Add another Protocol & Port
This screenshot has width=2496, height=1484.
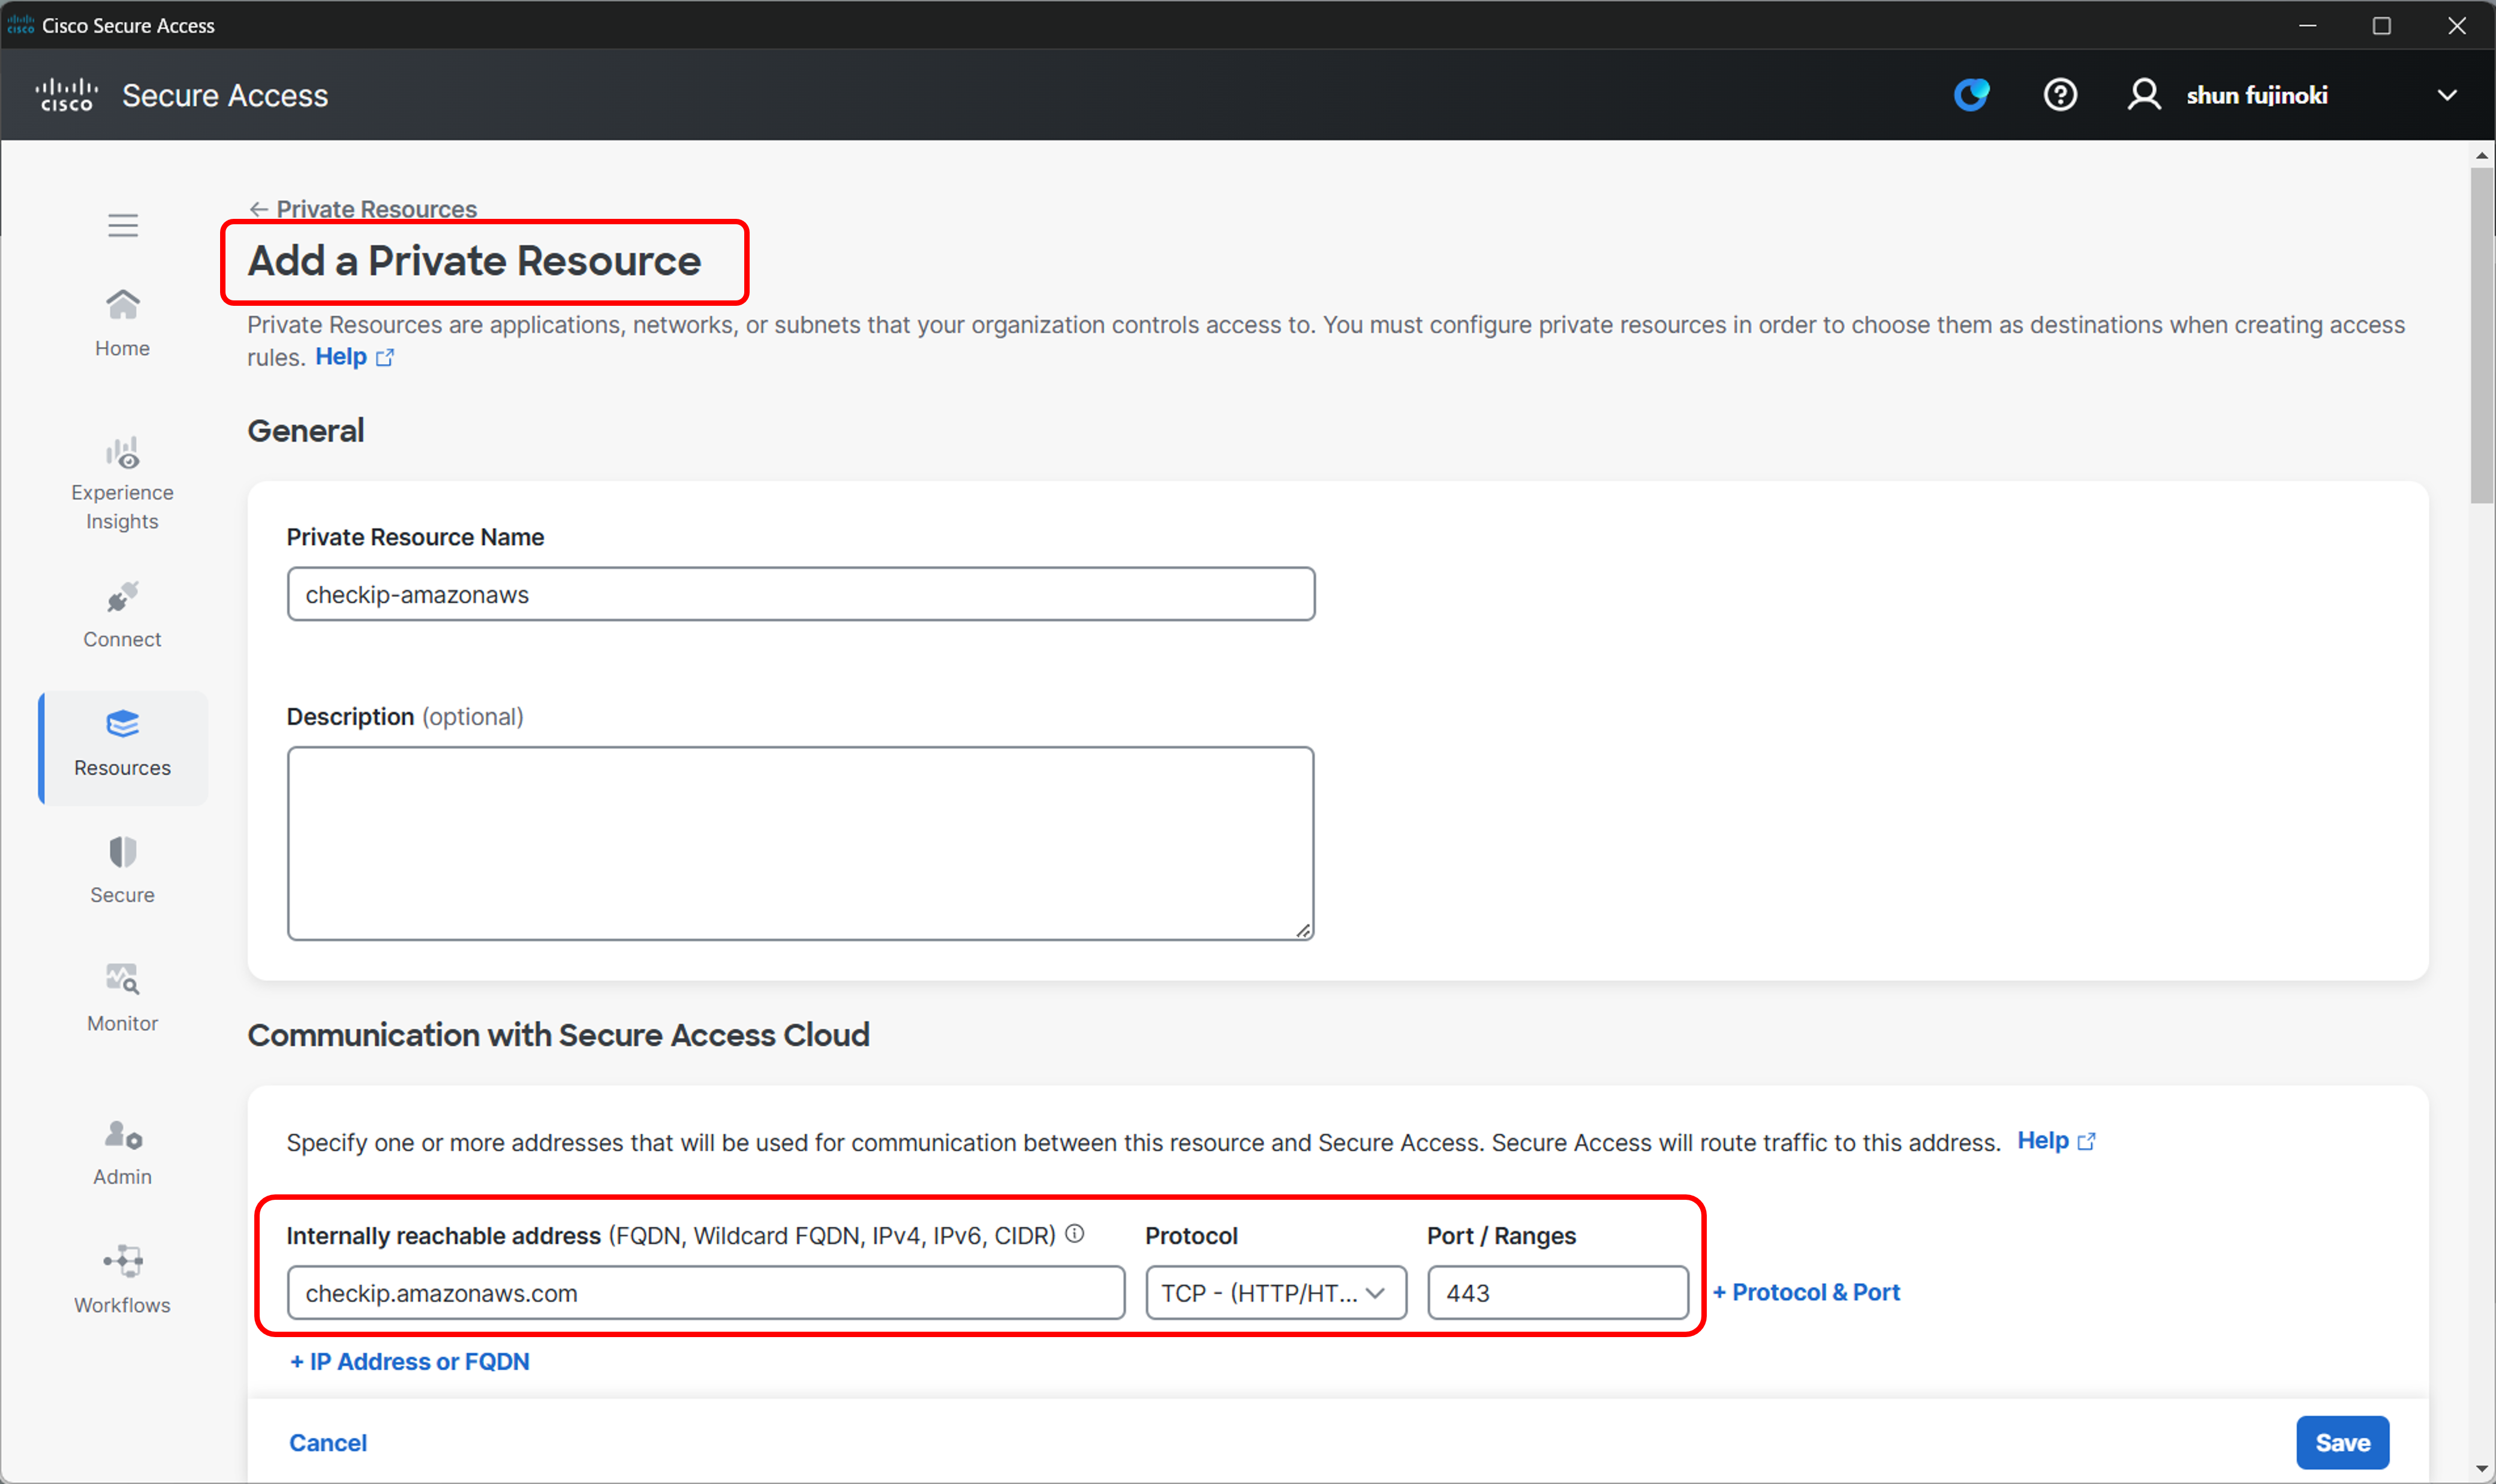1806,1292
